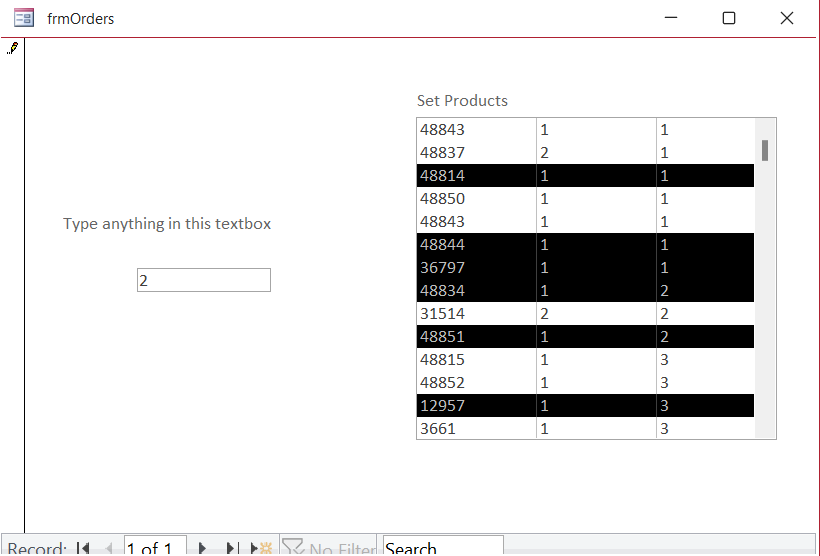This screenshot has height=556, width=820.
Task: Create new blank record button
Action: click(x=261, y=548)
